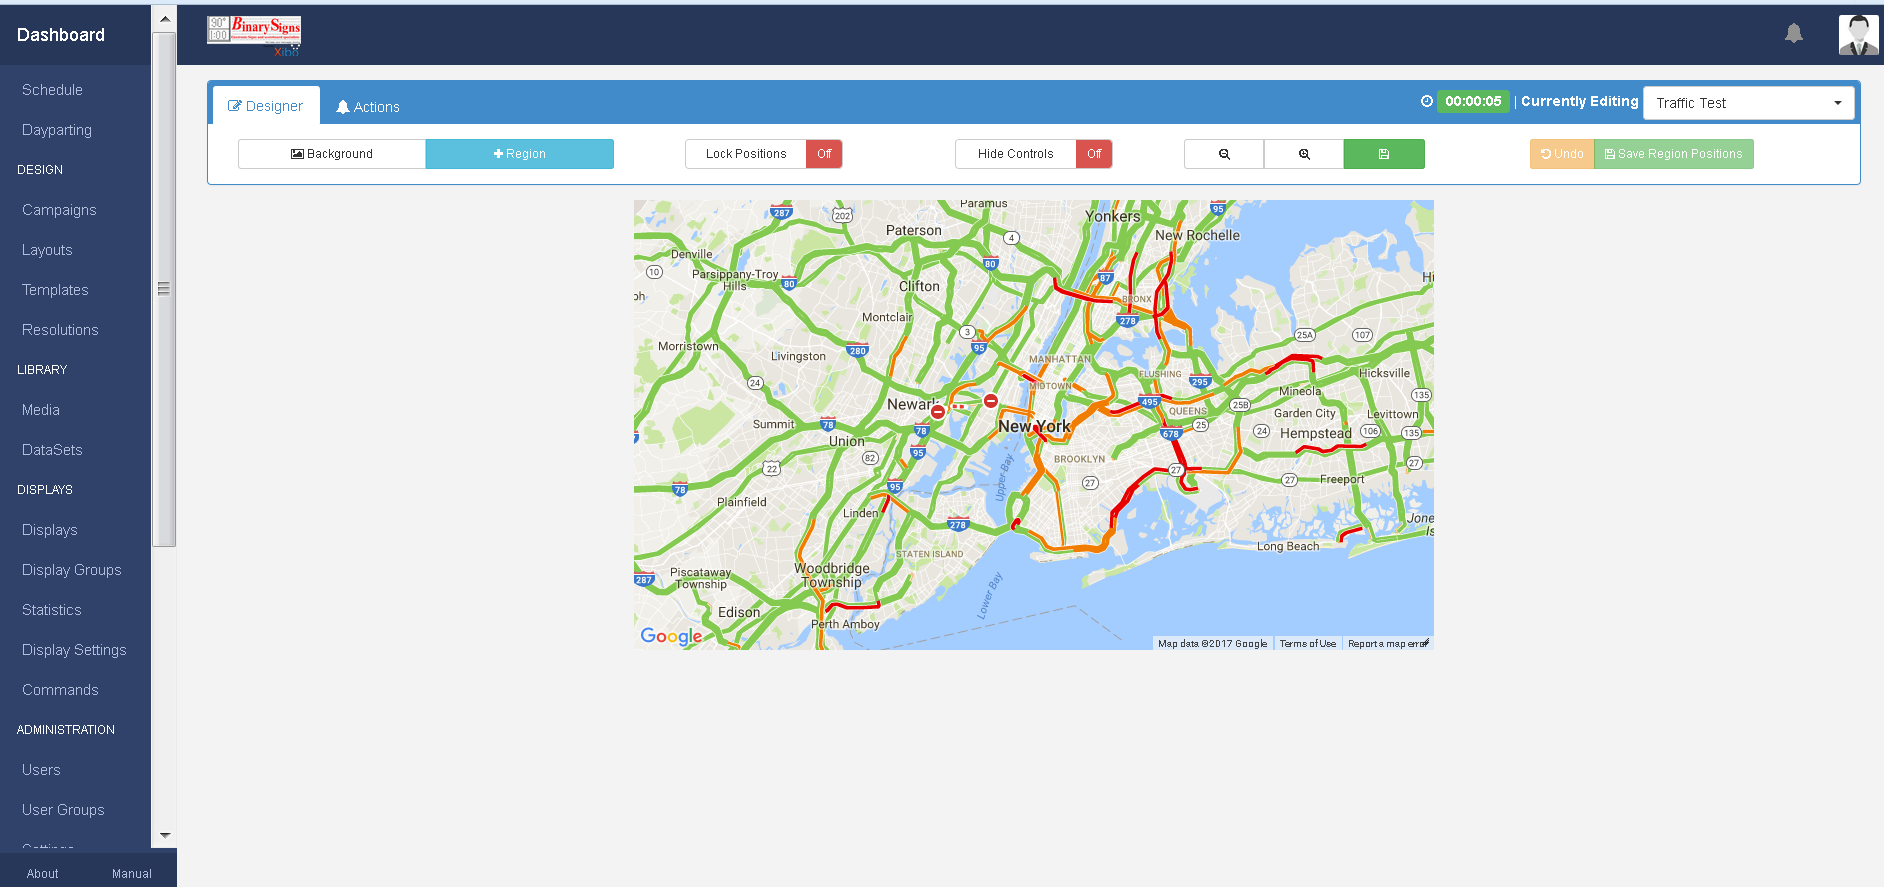This screenshot has width=1884, height=887.
Task: Click the zoom out magnifier button
Action: click(x=1224, y=154)
